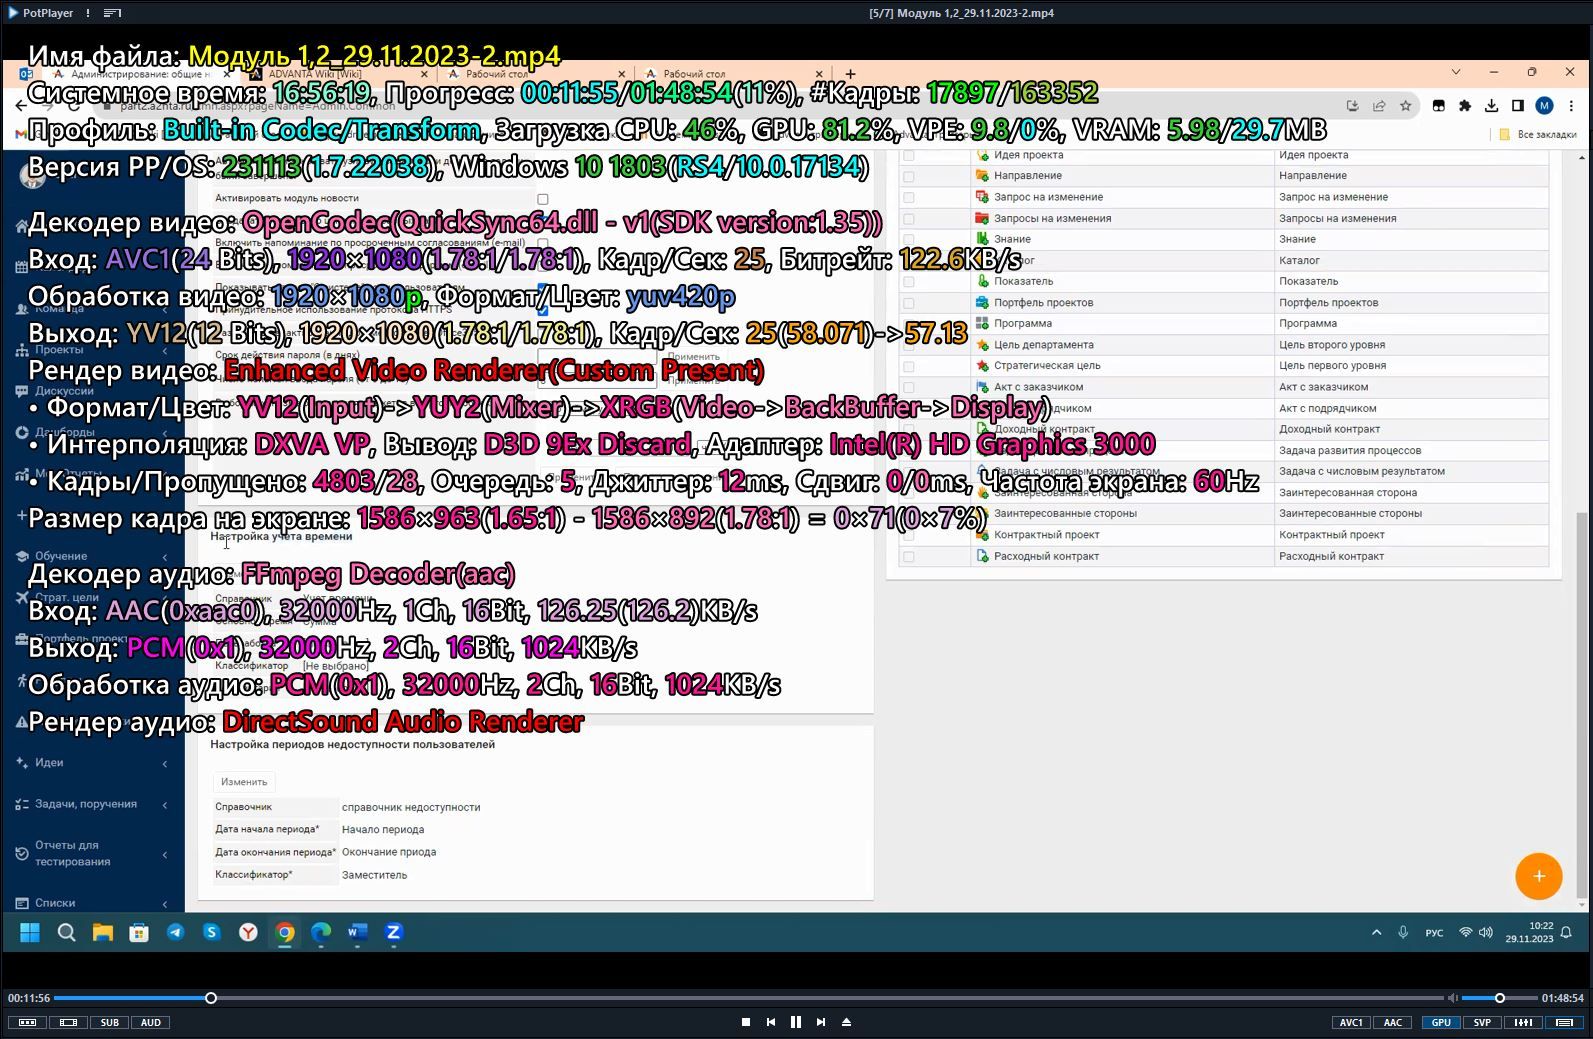This screenshot has width=1593, height=1039.
Task: Stop playback with the stop button
Action: (746, 1022)
